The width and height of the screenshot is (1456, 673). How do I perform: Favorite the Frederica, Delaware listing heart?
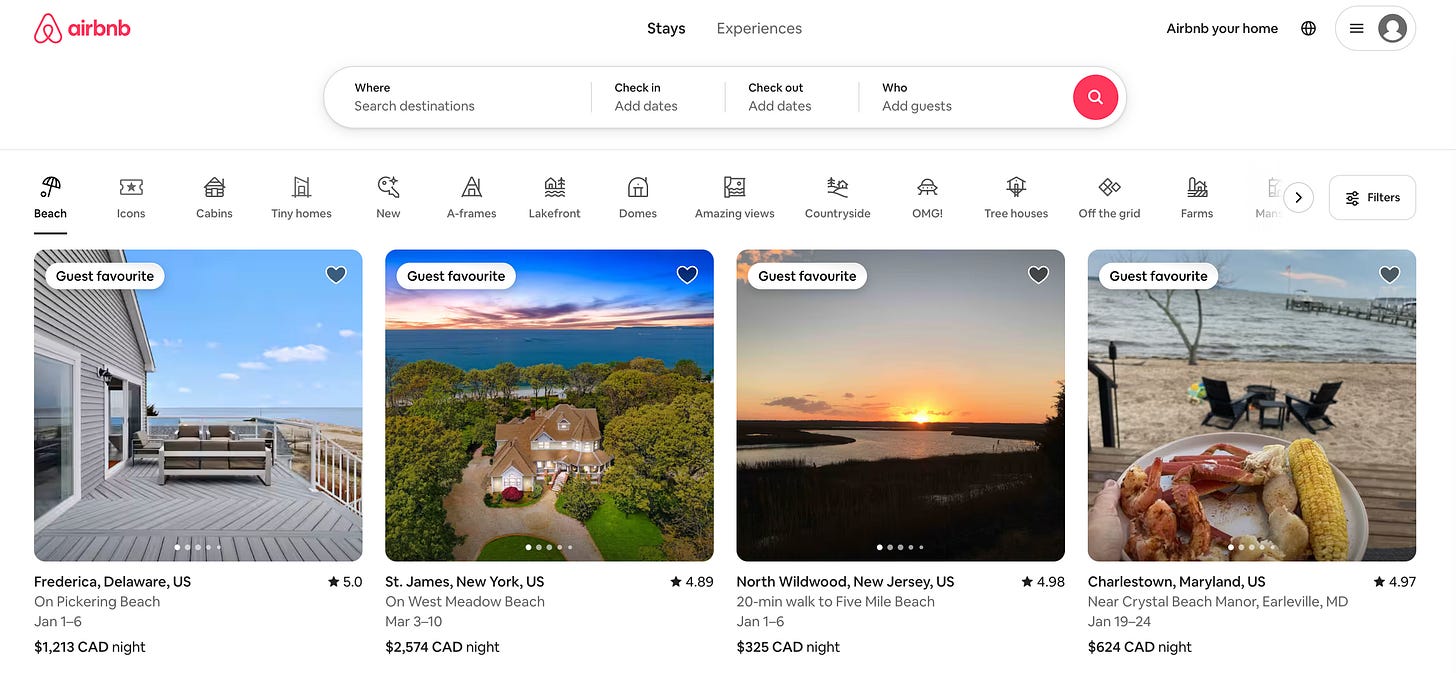[336, 273]
